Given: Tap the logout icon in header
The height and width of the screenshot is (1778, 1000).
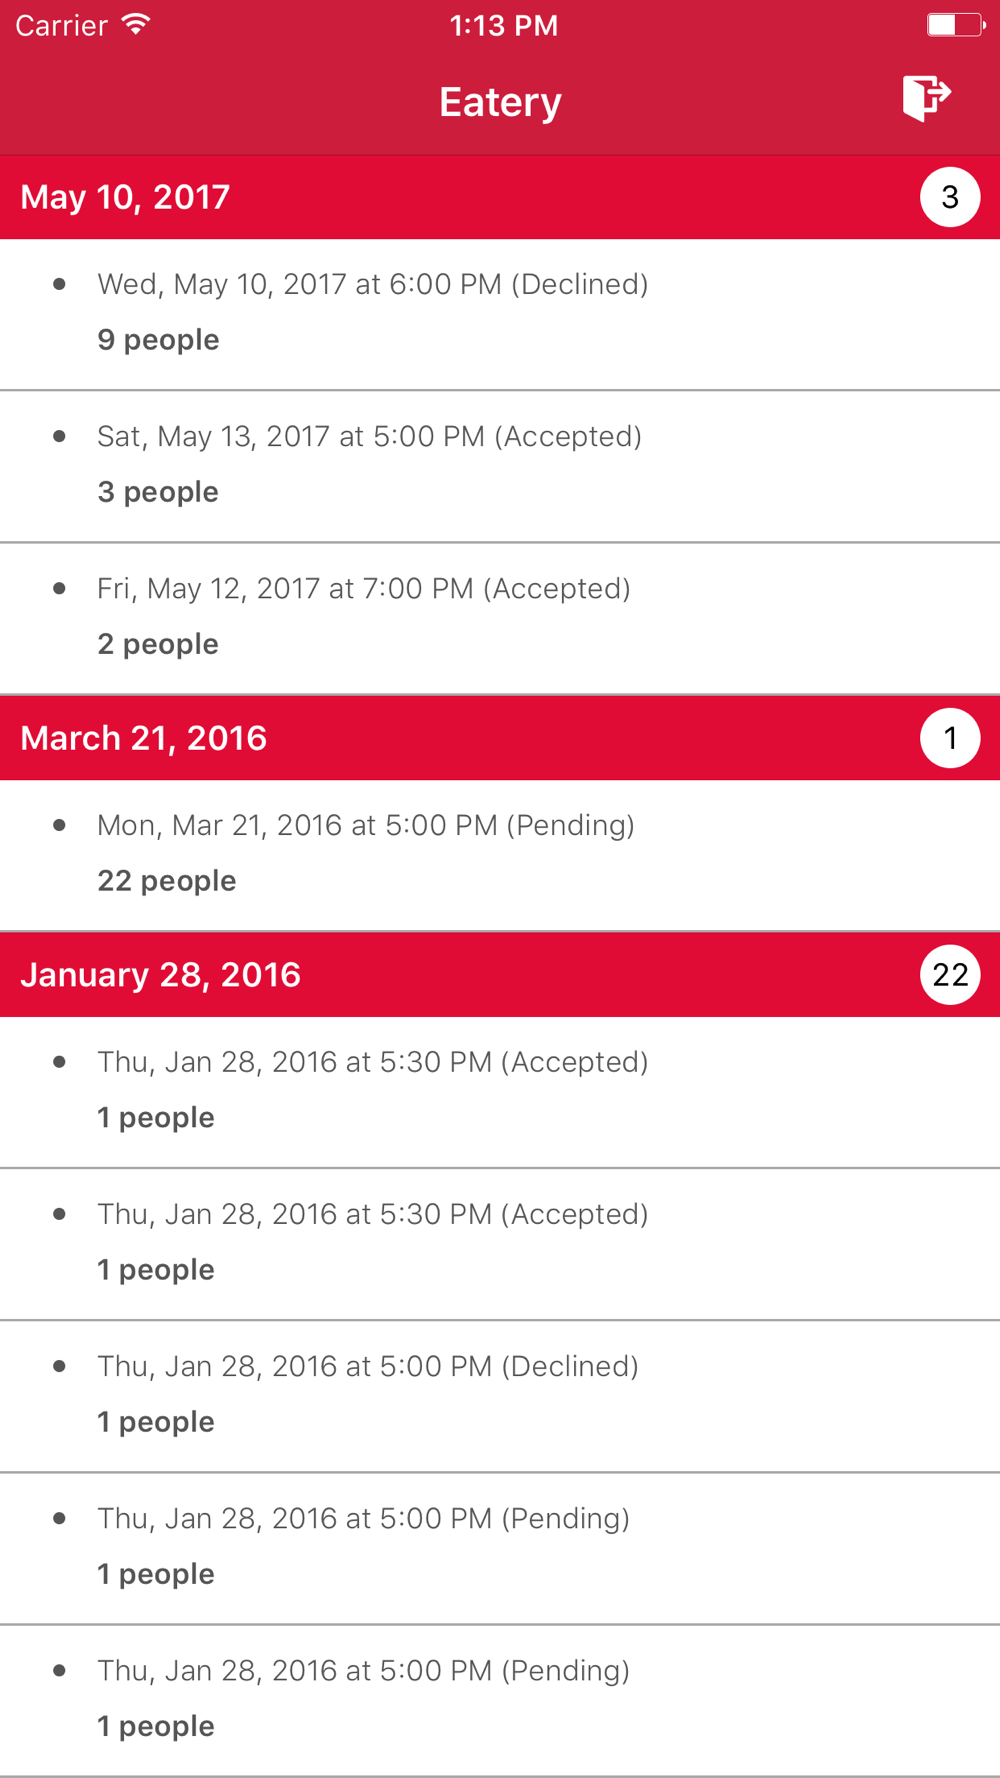Looking at the screenshot, I should coord(926,98).
